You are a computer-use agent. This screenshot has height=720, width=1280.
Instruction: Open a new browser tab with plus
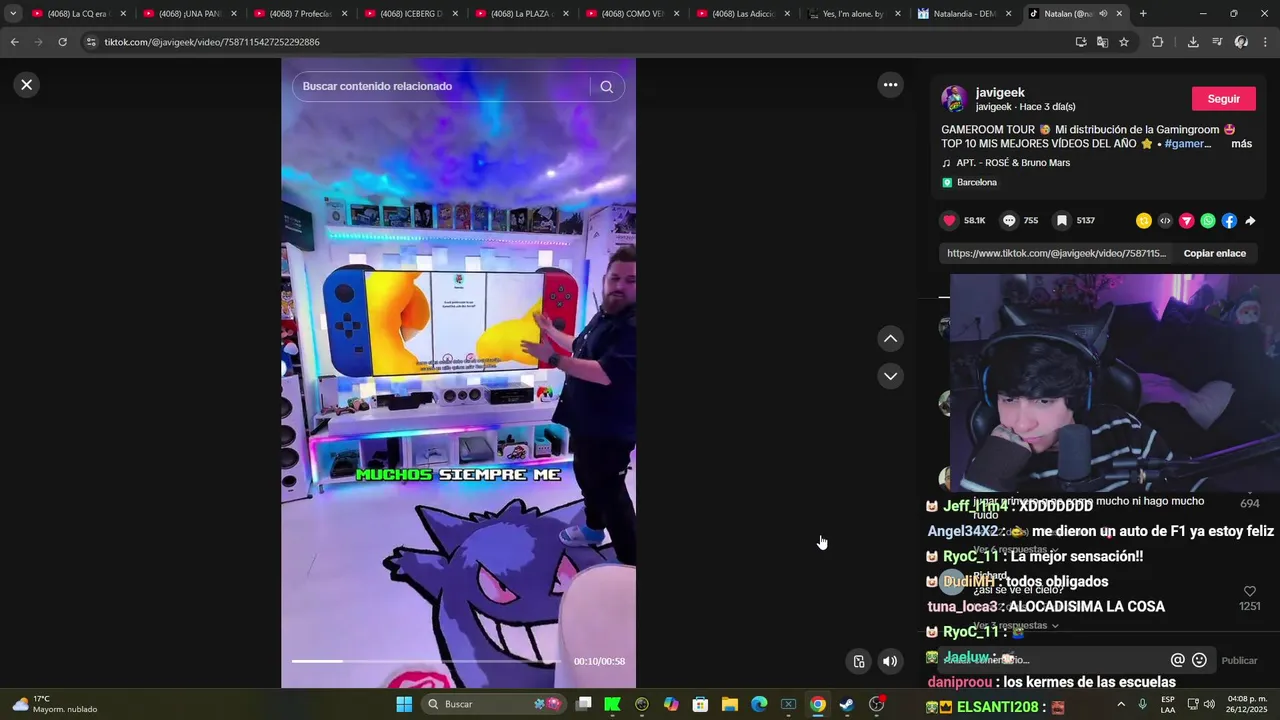click(x=1143, y=14)
